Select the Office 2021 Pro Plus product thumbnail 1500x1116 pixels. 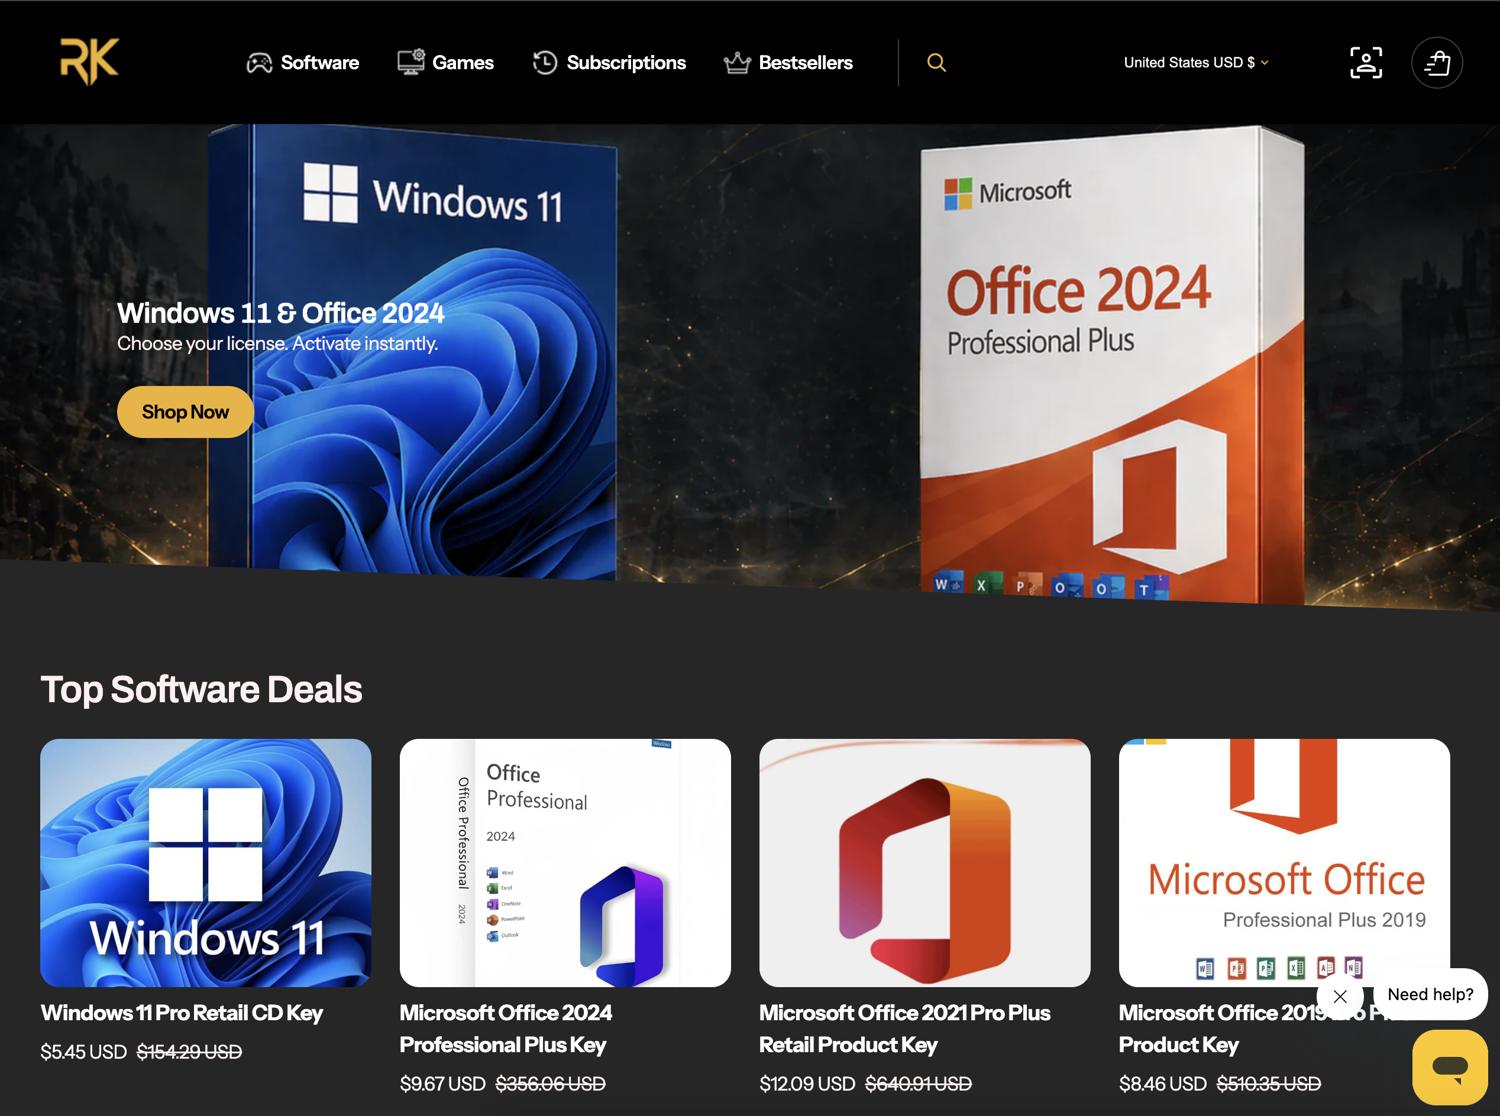(925, 863)
